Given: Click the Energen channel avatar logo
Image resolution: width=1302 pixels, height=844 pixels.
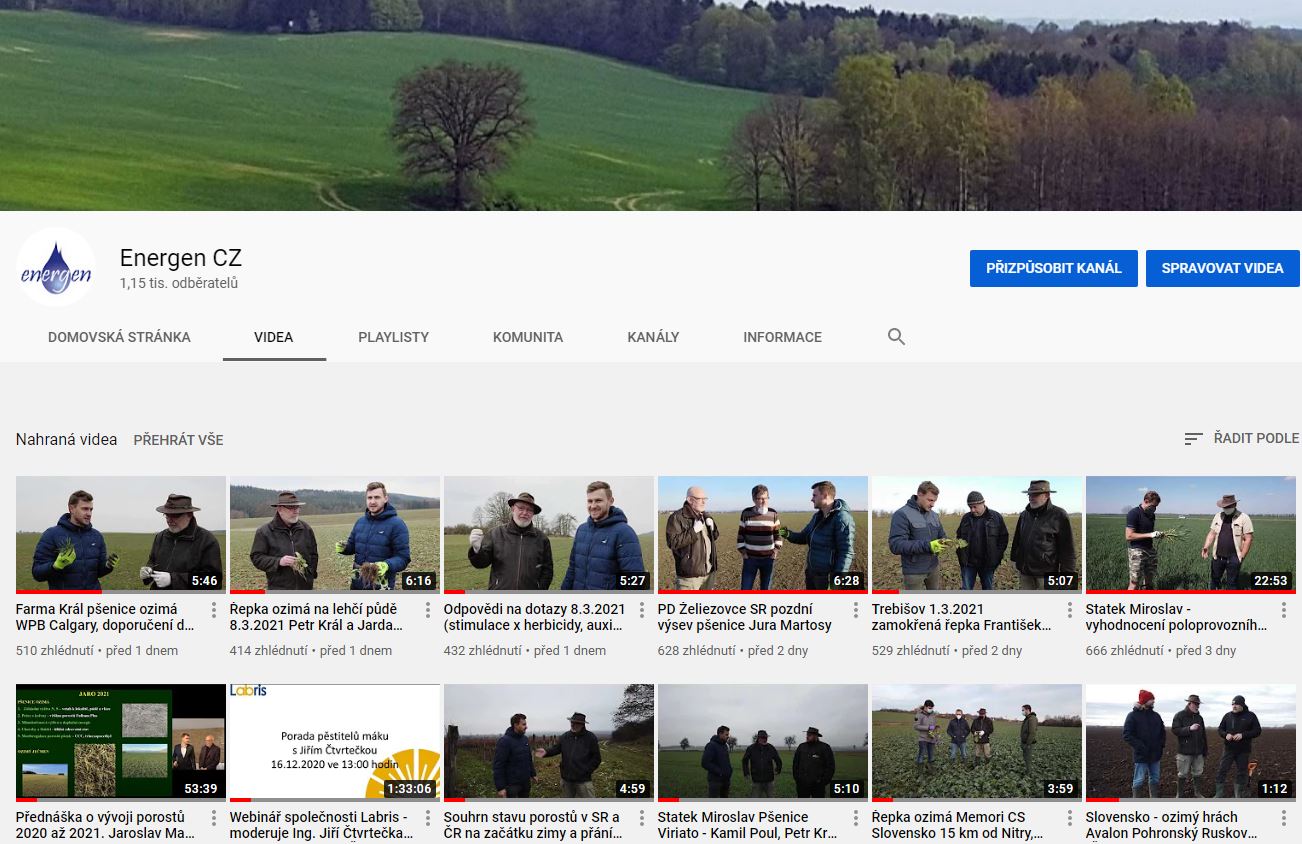Looking at the screenshot, I should pos(56,267).
